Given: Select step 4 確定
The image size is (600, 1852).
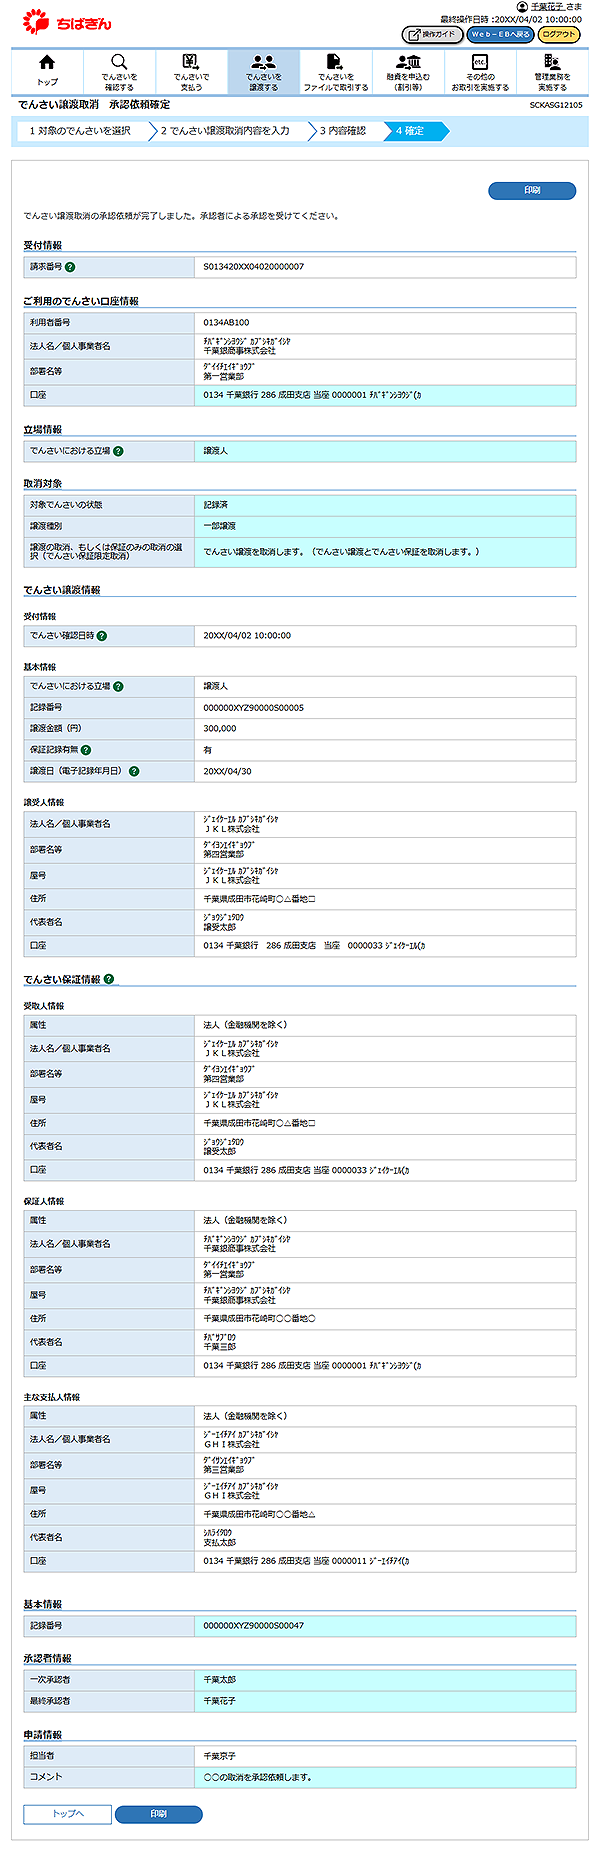Looking at the screenshot, I should (414, 131).
